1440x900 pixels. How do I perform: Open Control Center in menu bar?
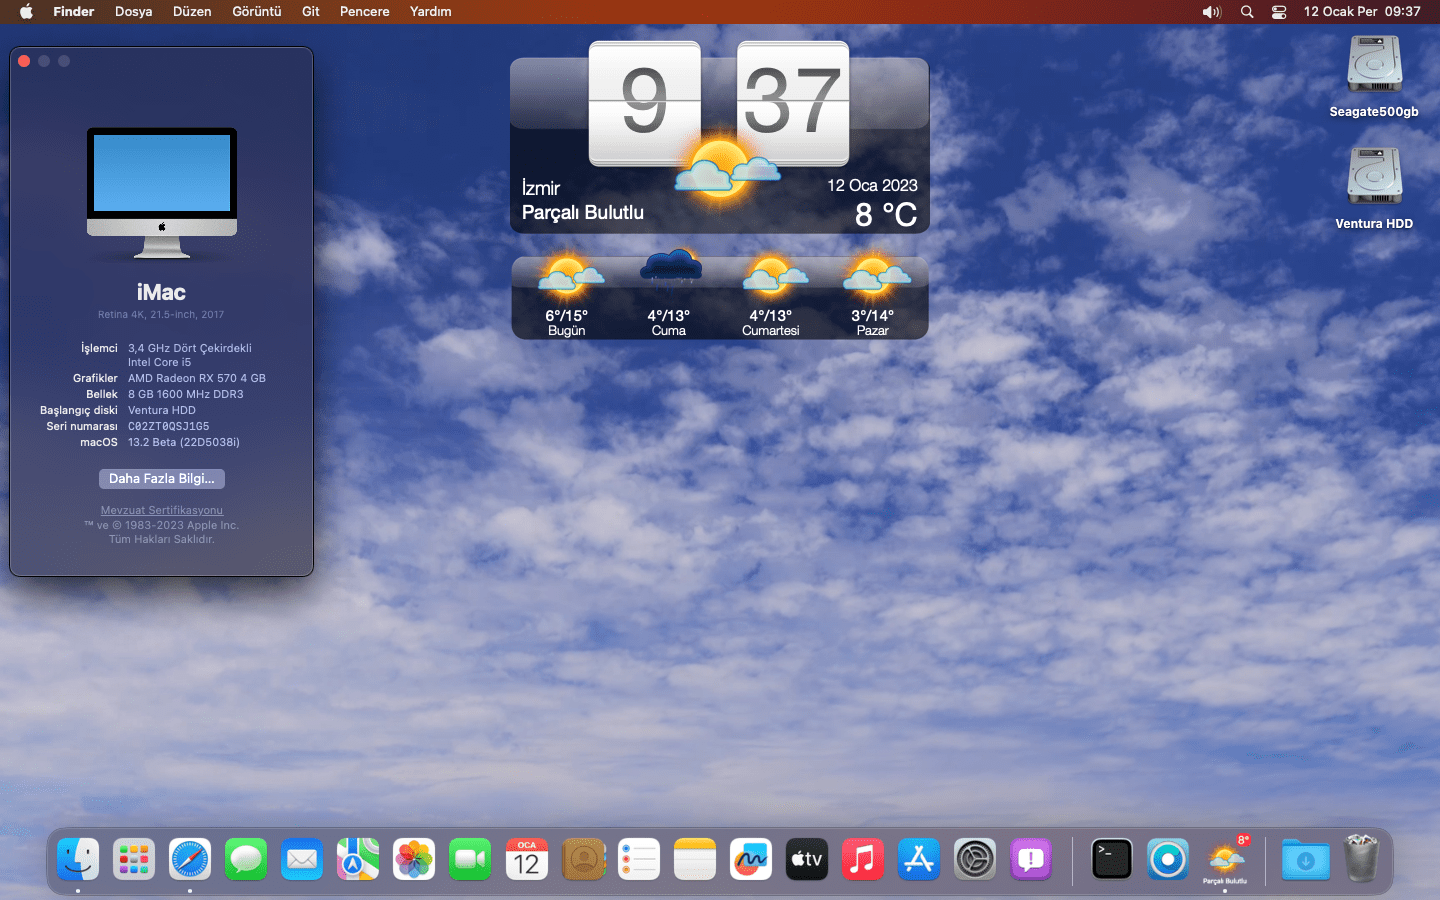pyautogui.click(x=1279, y=12)
